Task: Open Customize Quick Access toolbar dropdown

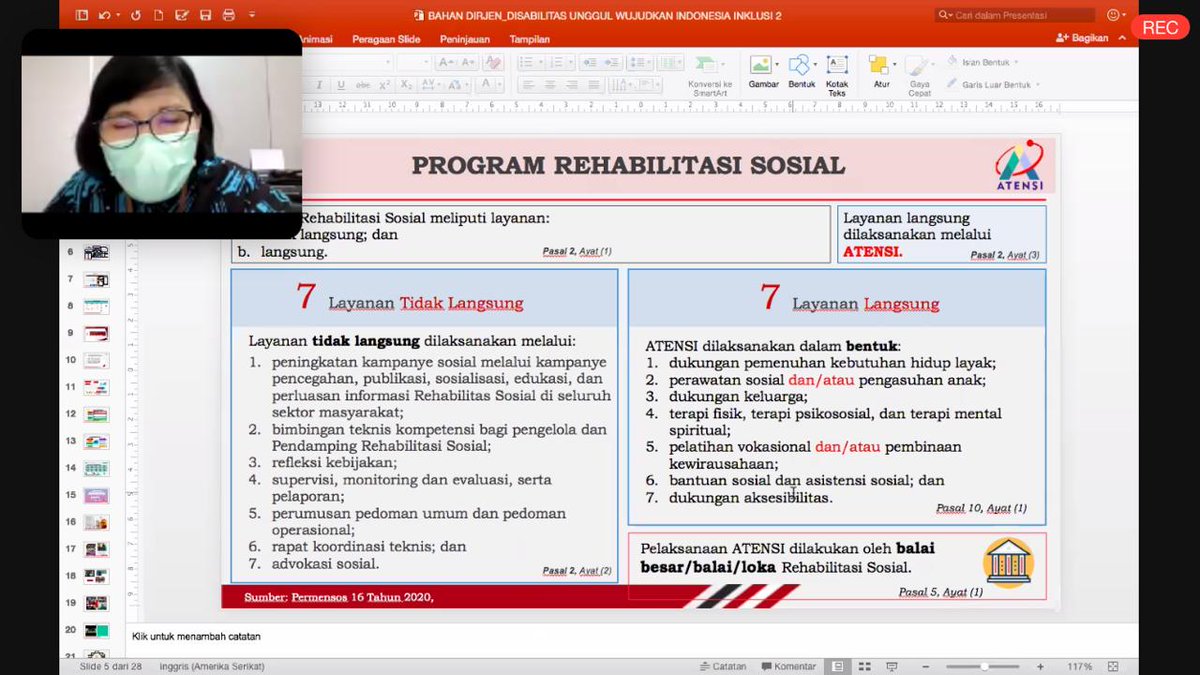Action: [252, 15]
